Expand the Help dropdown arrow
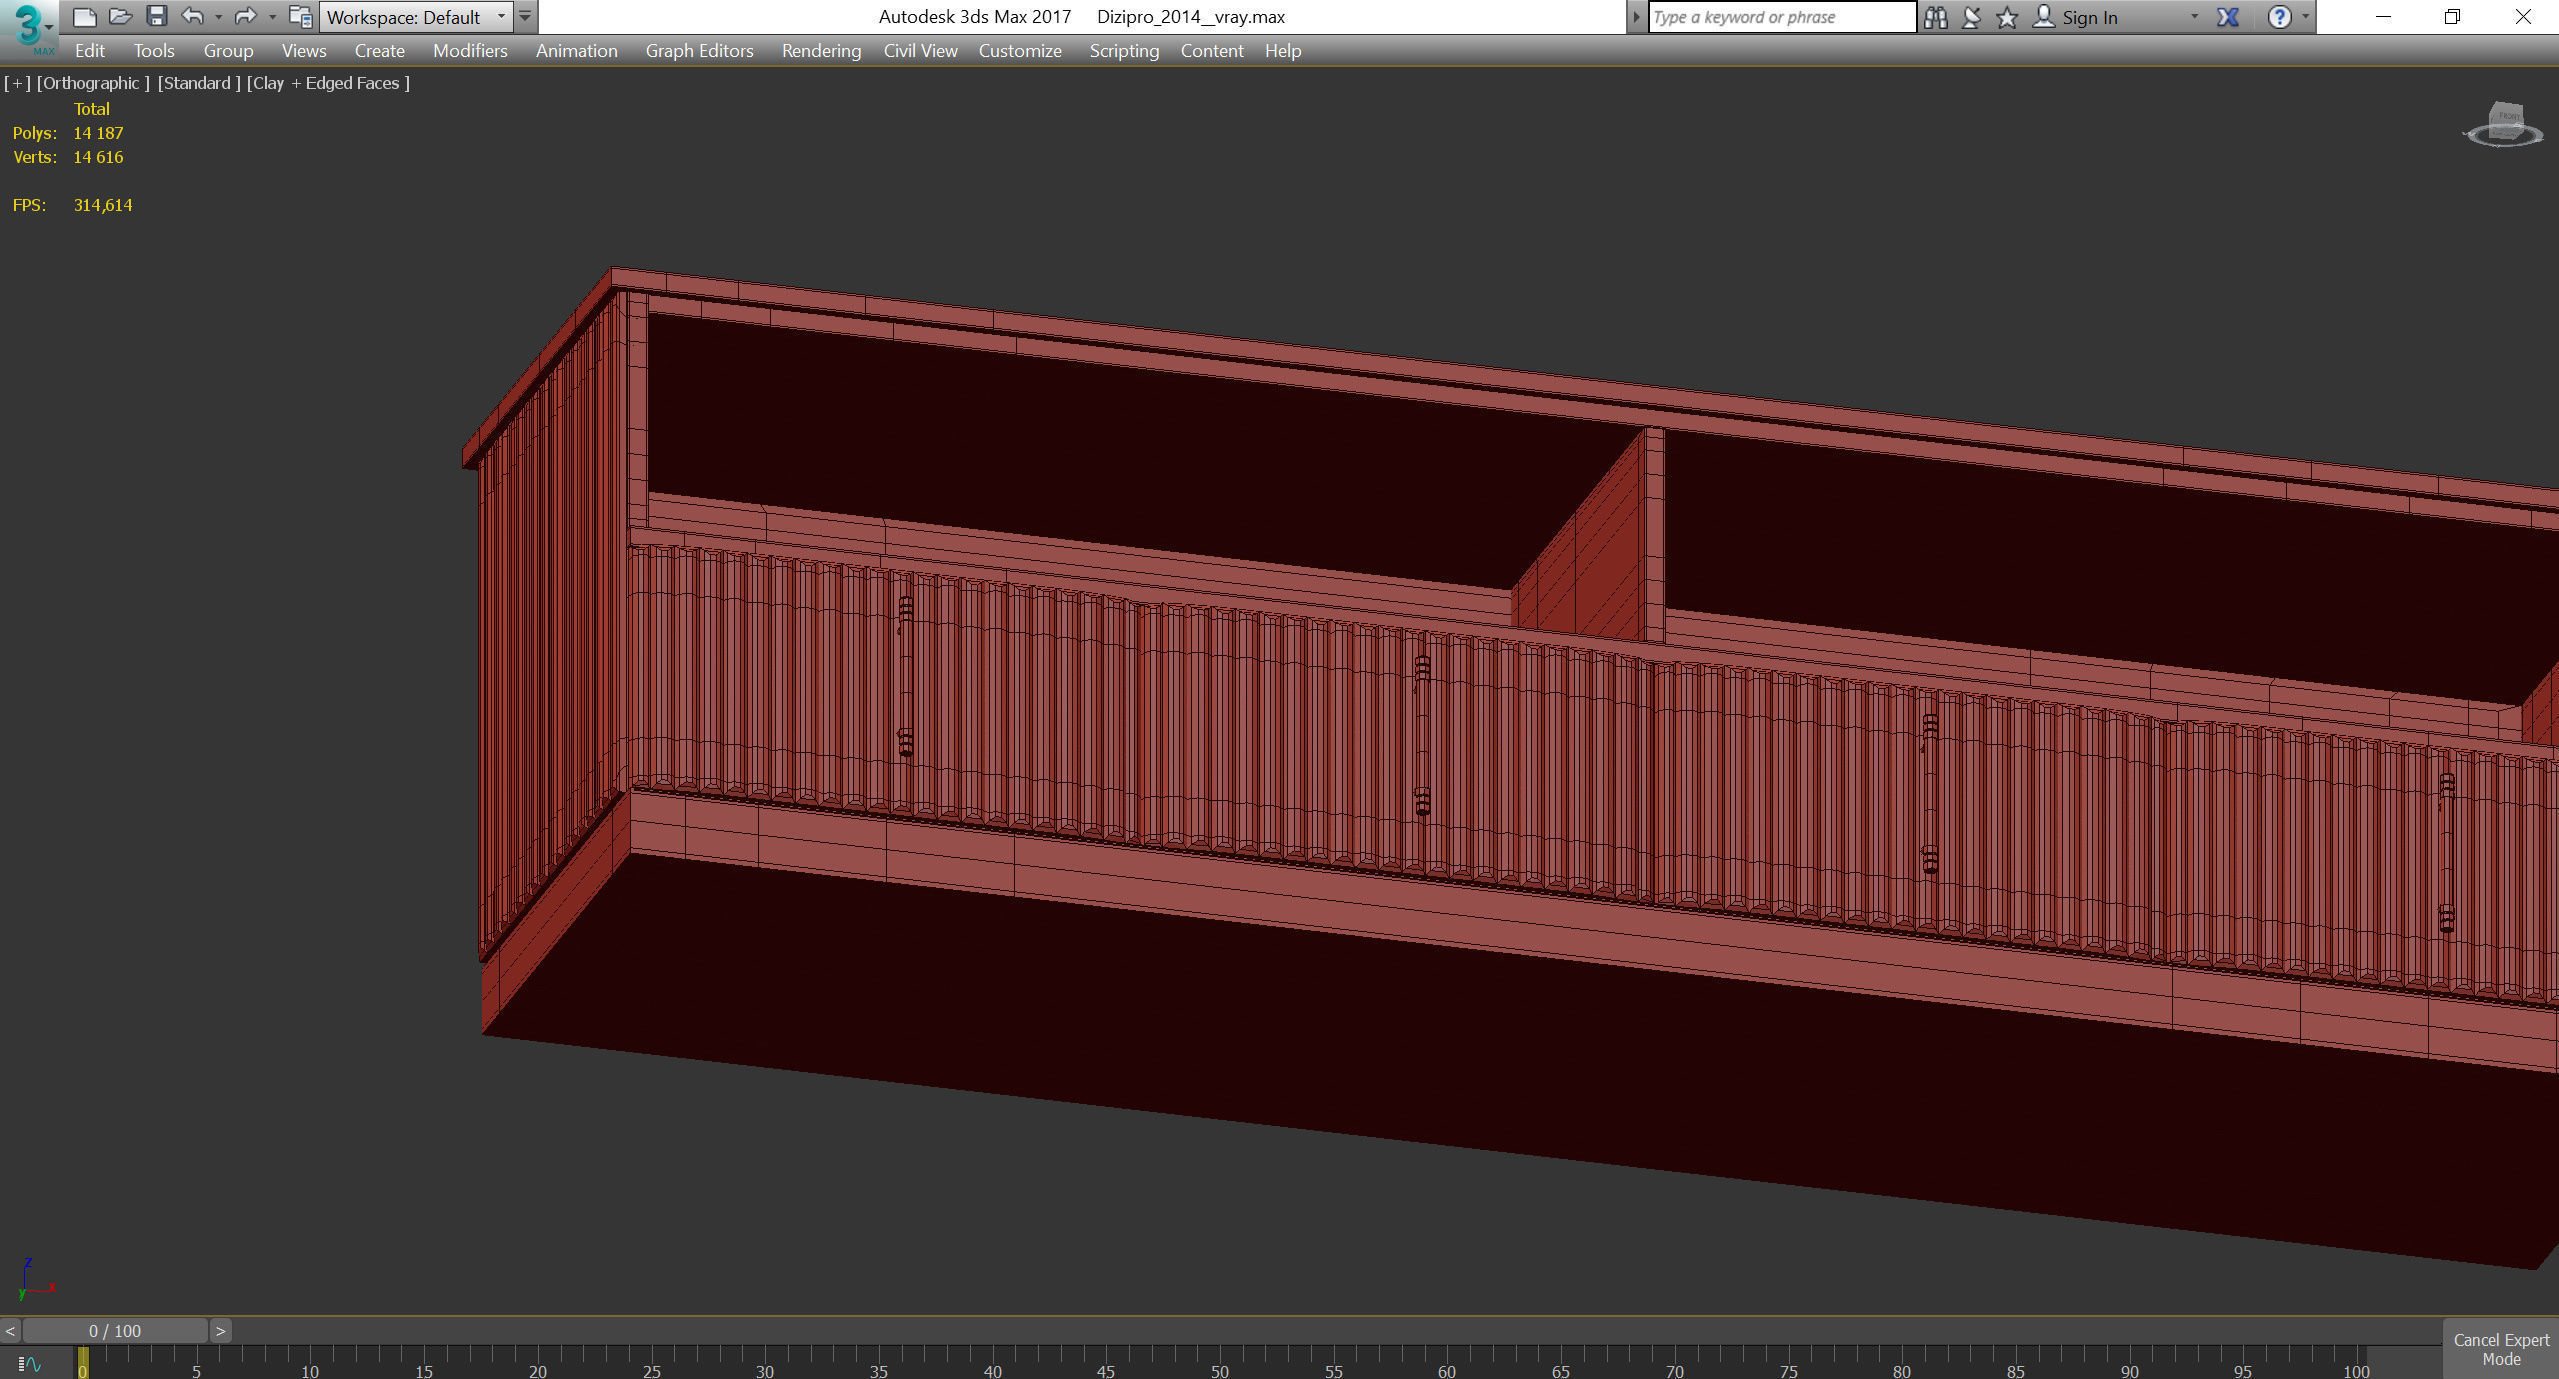2559x1379 pixels. point(2305,17)
